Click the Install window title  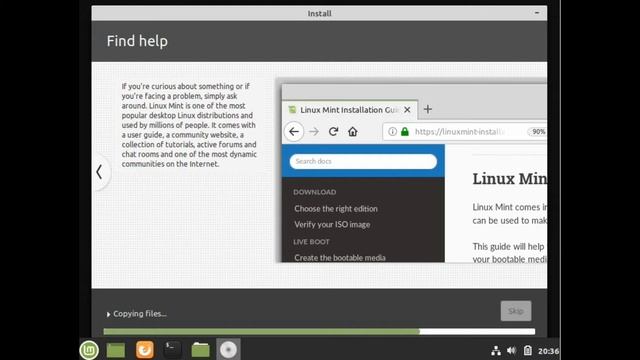click(320, 13)
